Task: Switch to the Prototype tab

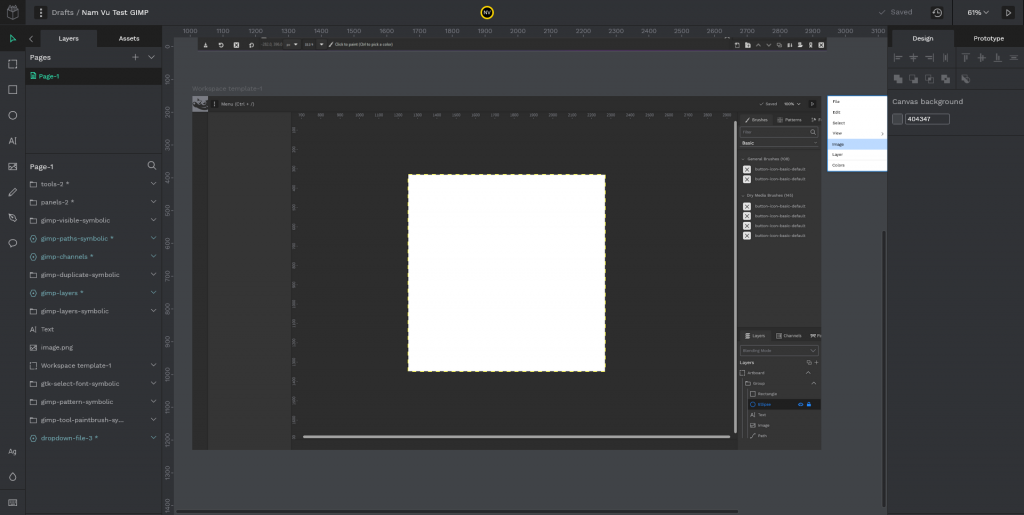Action: (988, 39)
